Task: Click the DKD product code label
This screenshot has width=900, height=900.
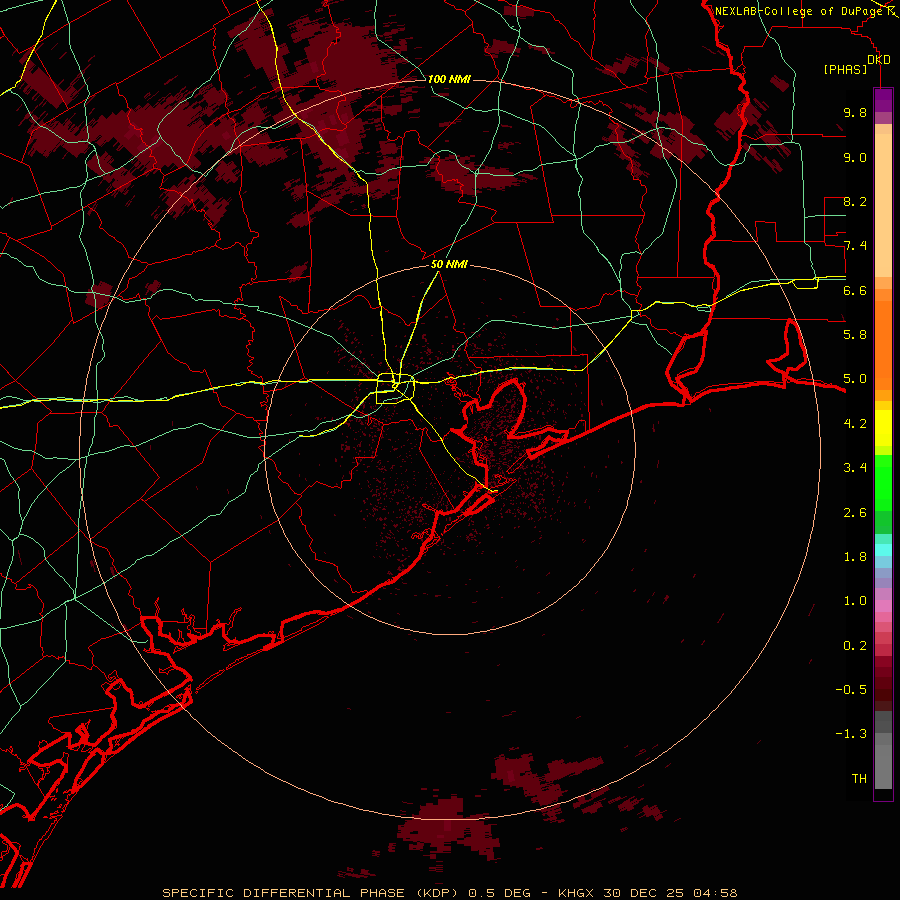Action: point(879,59)
